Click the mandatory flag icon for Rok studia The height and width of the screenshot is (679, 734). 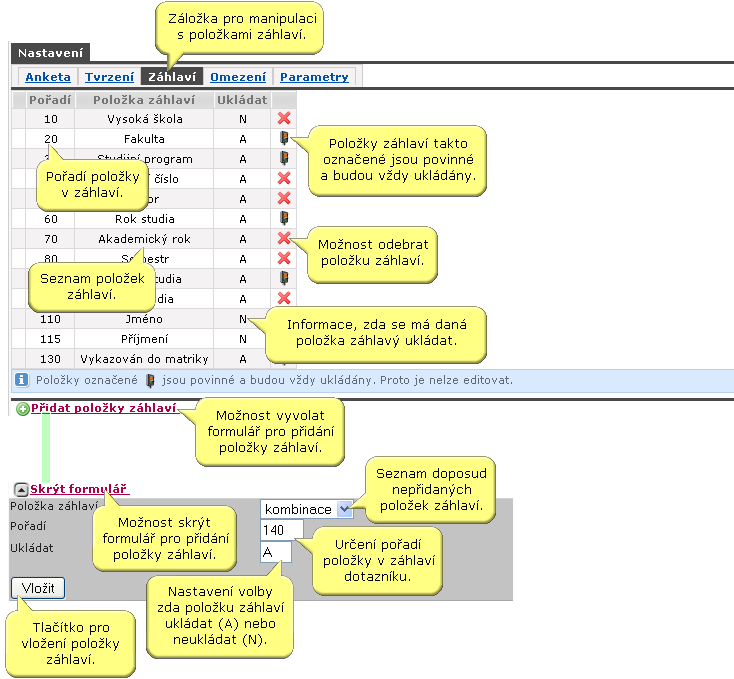coord(284,218)
